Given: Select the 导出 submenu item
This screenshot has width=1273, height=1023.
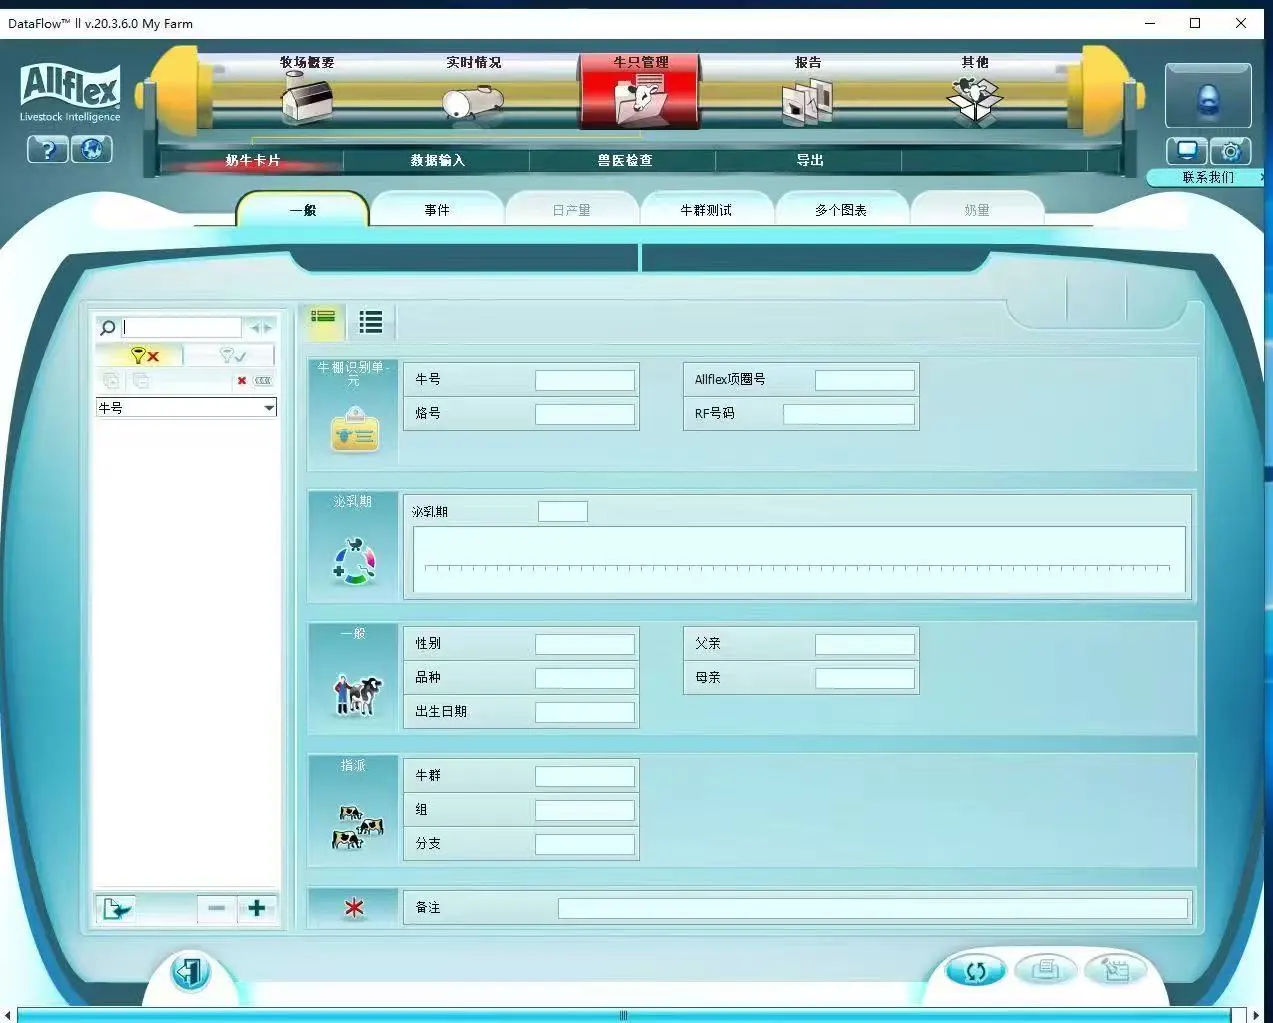Looking at the screenshot, I should click(809, 160).
